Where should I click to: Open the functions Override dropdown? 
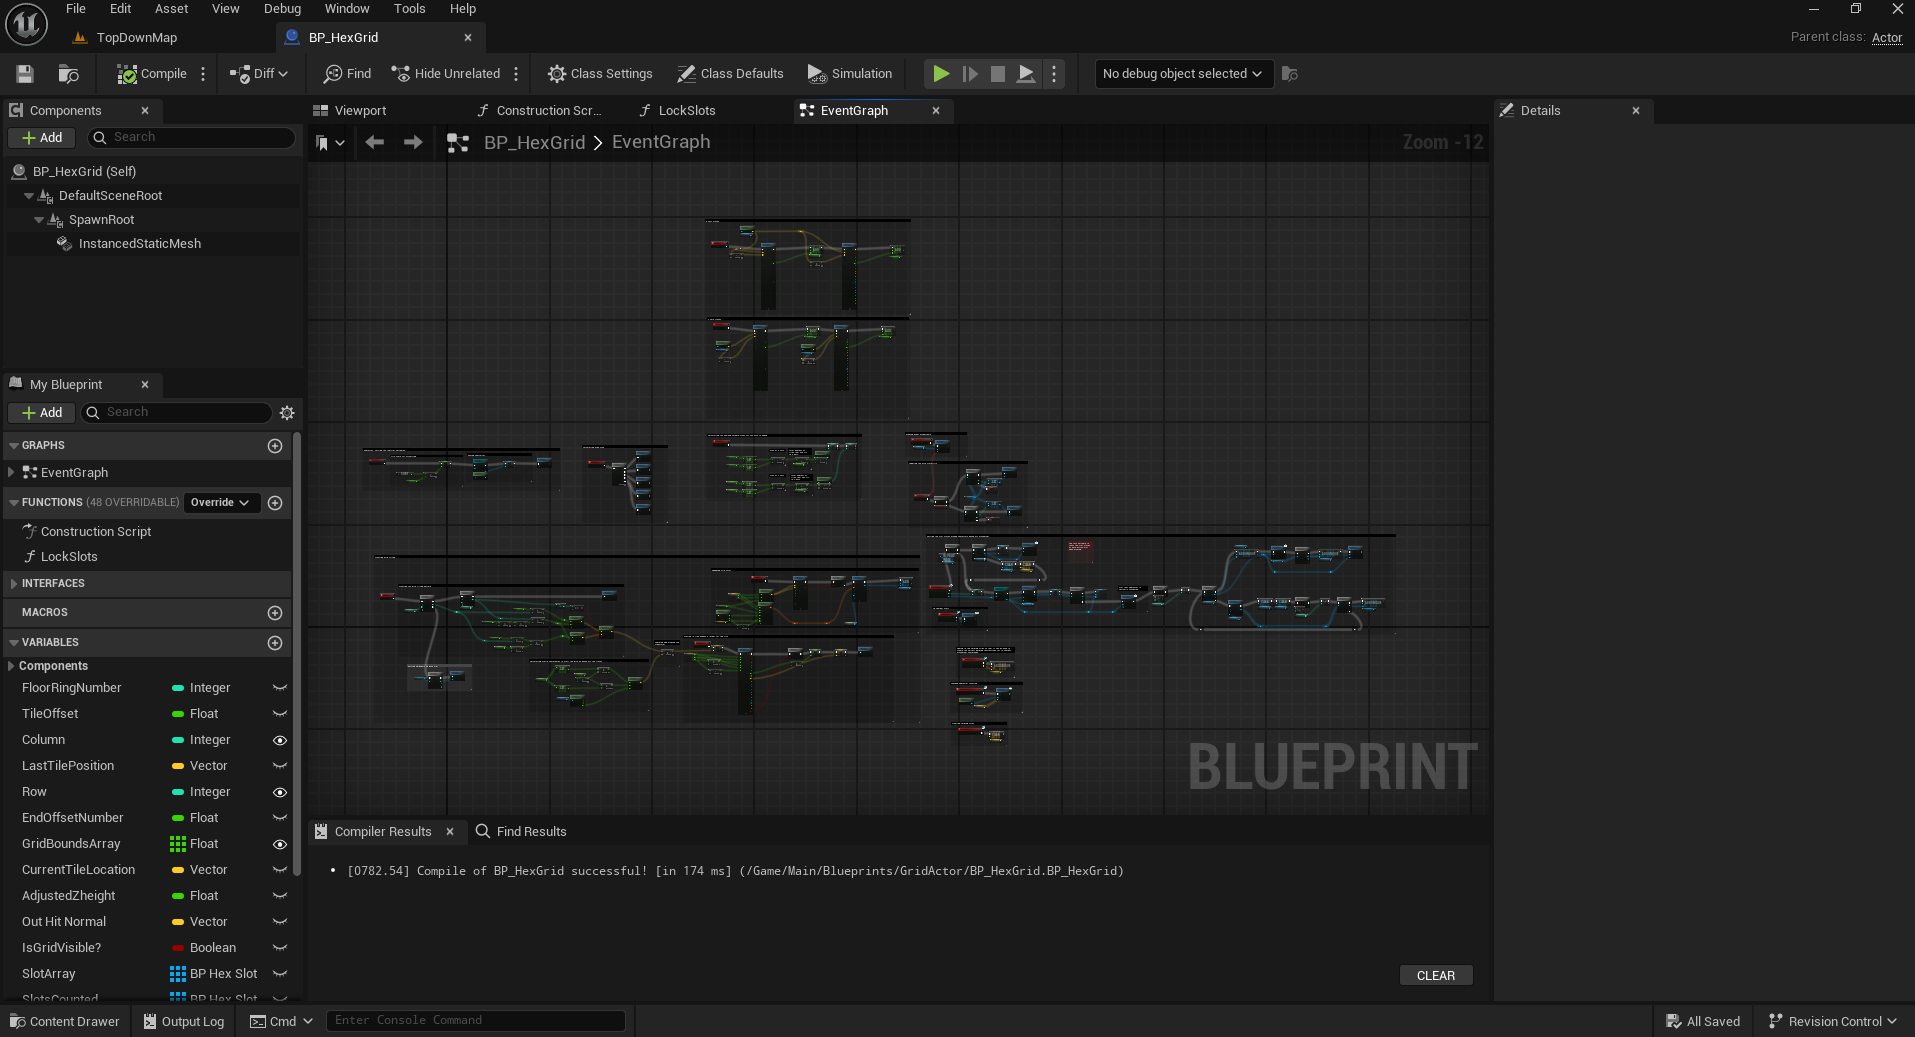(x=221, y=503)
